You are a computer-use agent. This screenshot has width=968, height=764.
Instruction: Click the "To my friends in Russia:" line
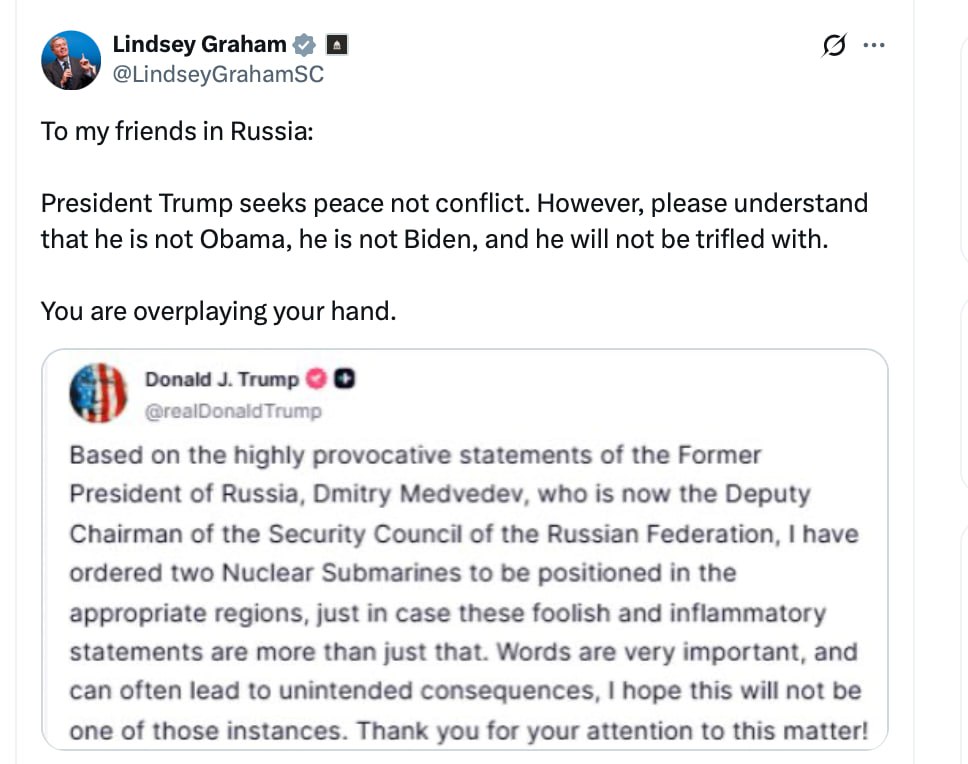coord(177,132)
